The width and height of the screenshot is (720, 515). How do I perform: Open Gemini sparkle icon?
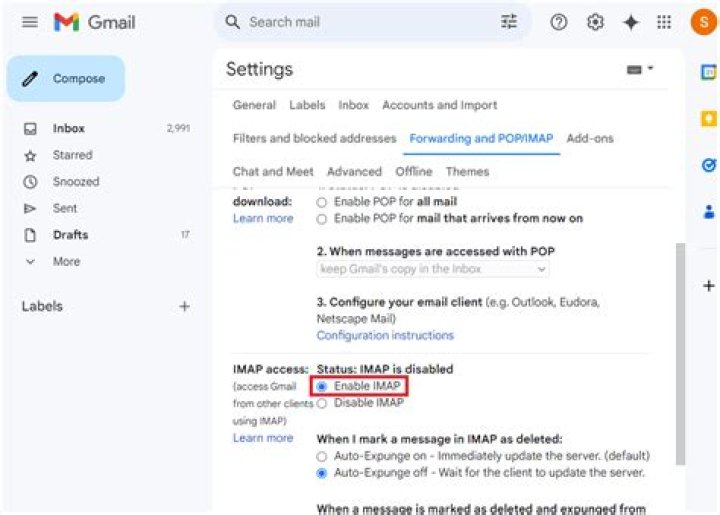click(630, 22)
